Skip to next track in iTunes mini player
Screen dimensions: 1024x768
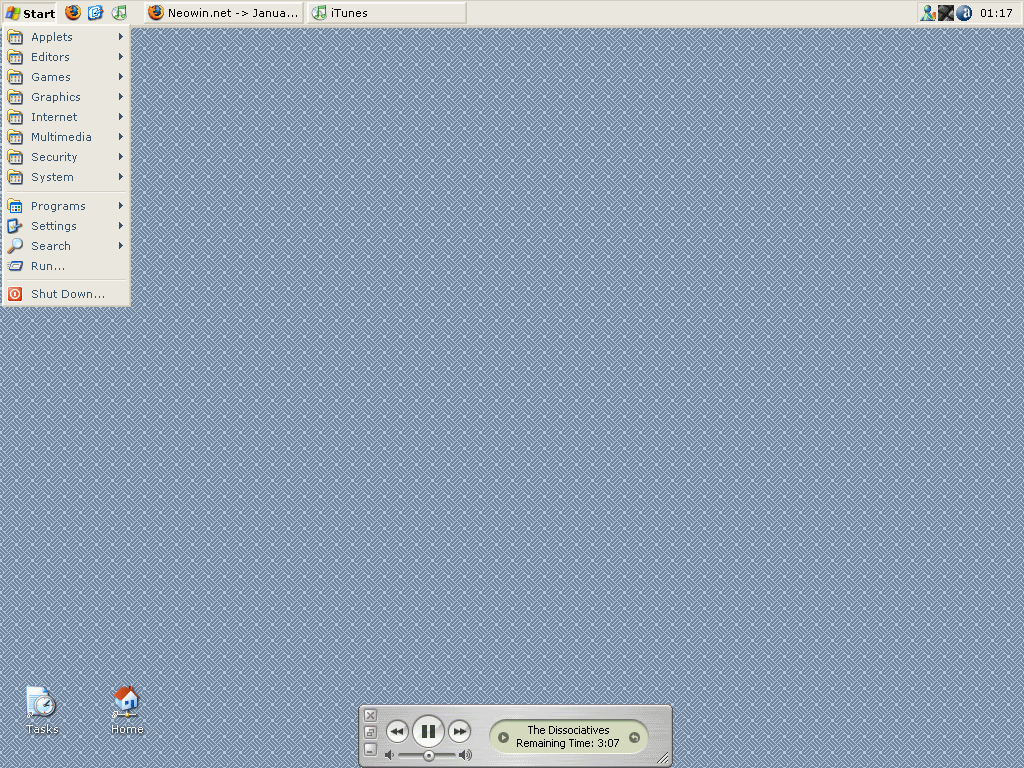click(x=460, y=731)
